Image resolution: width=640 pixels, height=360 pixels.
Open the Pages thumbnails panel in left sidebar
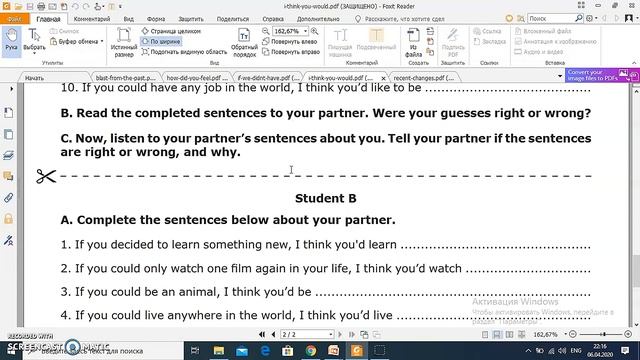tap(8, 134)
